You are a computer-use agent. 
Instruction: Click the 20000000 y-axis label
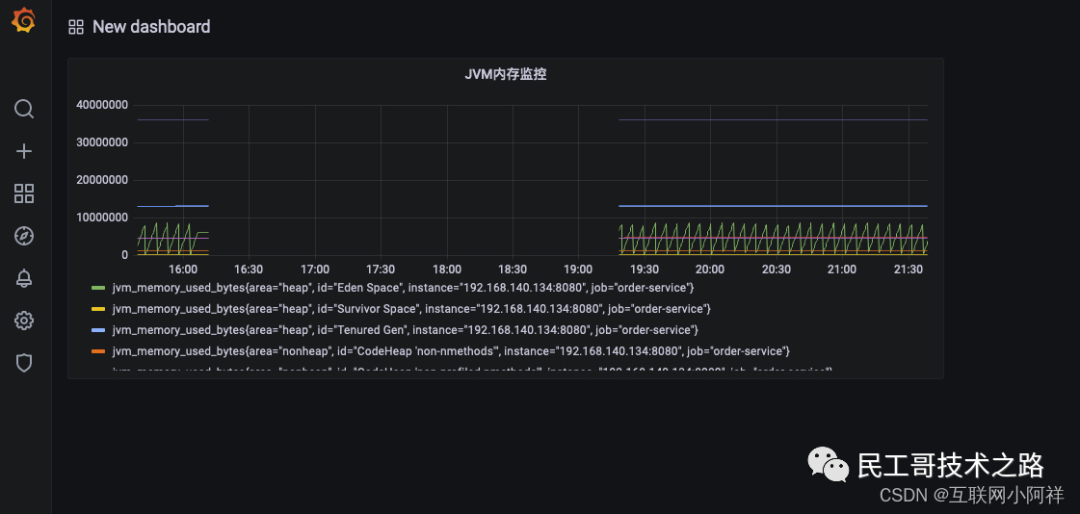click(x=102, y=181)
